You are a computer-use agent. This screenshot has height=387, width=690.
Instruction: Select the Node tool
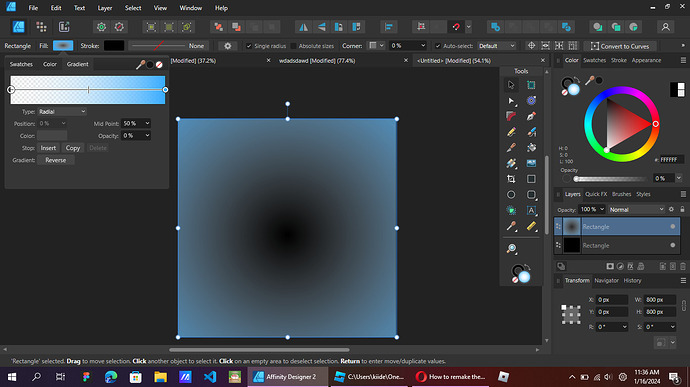pyautogui.click(x=511, y=101)
